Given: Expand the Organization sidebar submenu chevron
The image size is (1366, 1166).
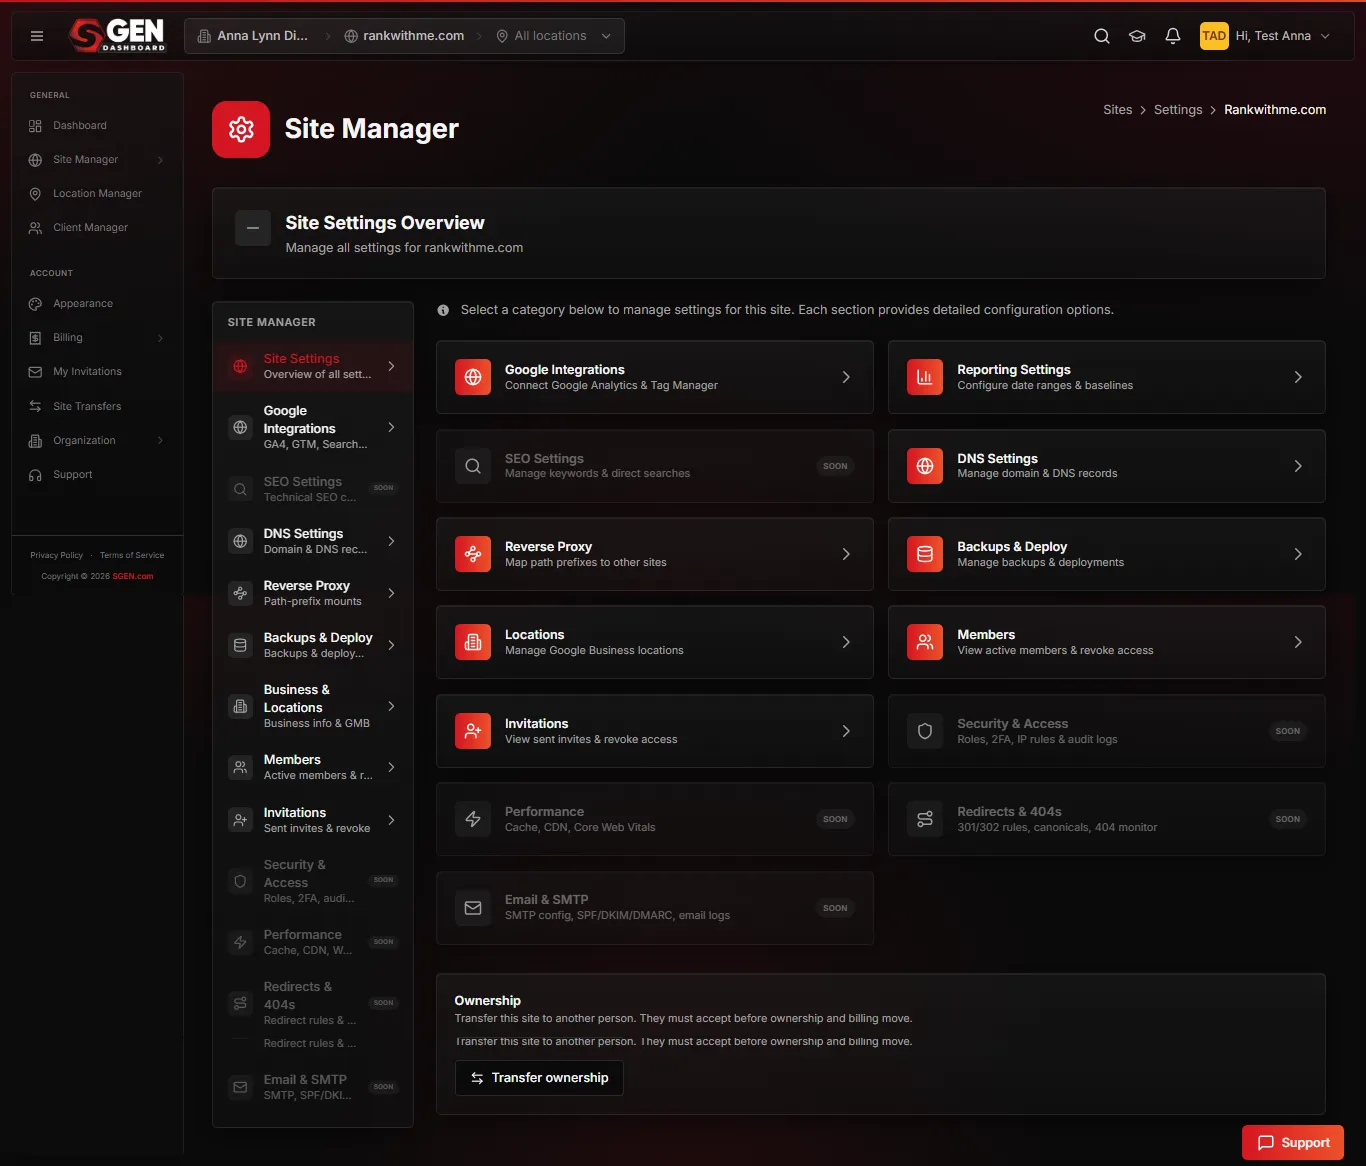Looking at the screenshot, I should coord(160,441).
